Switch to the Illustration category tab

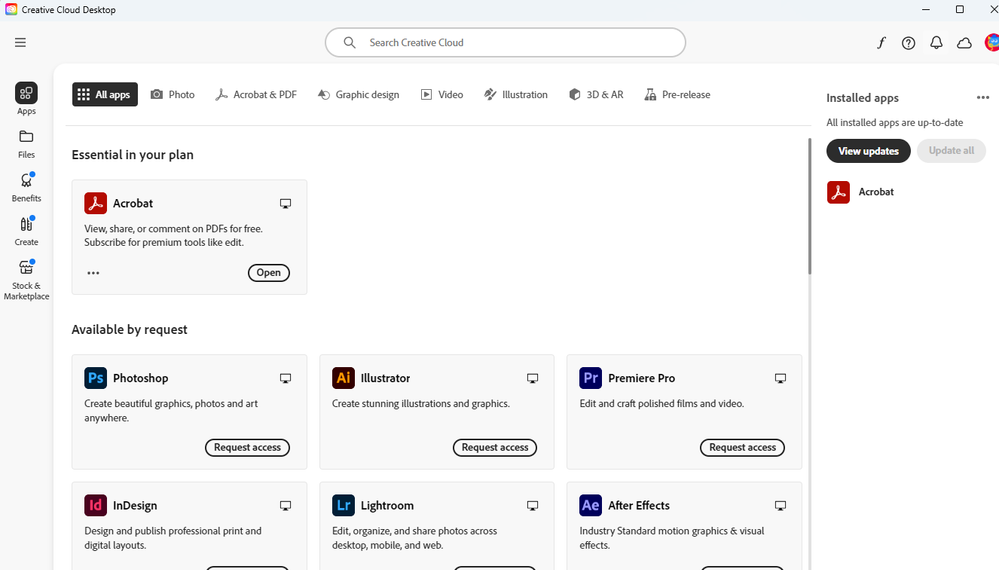point(516,94)
